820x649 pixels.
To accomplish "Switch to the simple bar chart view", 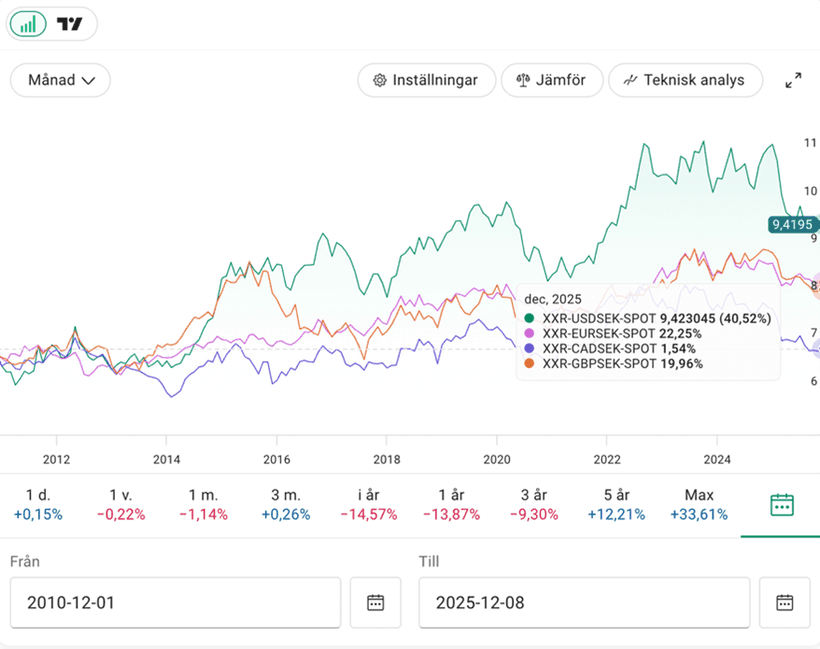I will (x=29, y=24).
